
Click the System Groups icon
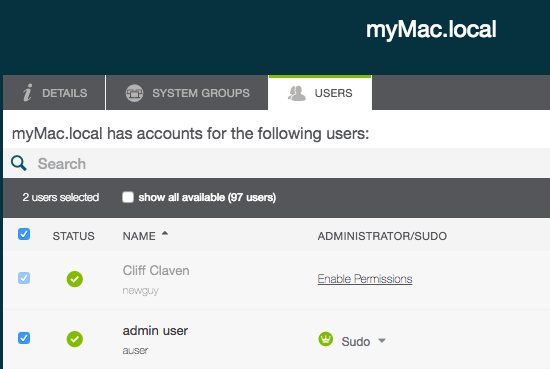(x=134, y=93)
